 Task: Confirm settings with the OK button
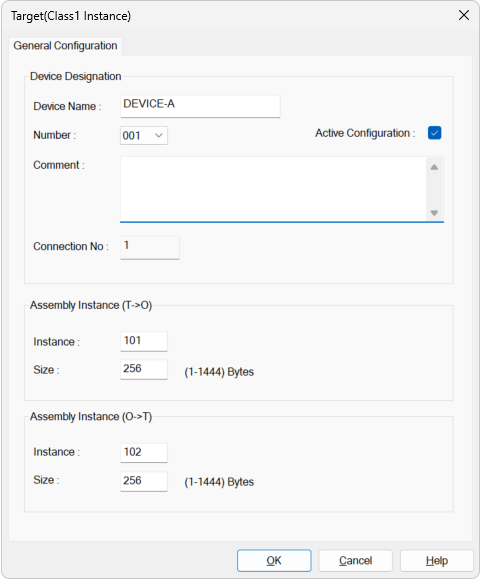(x=274, y=560)
